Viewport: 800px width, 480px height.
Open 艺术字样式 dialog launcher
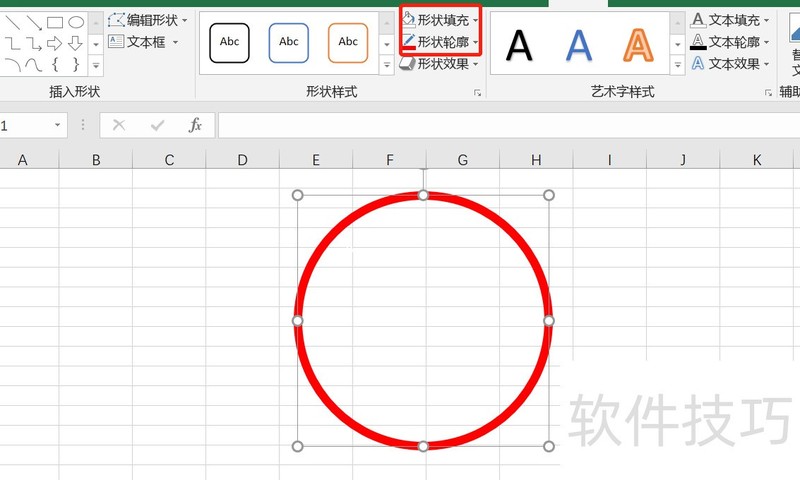tap(768, 93)
